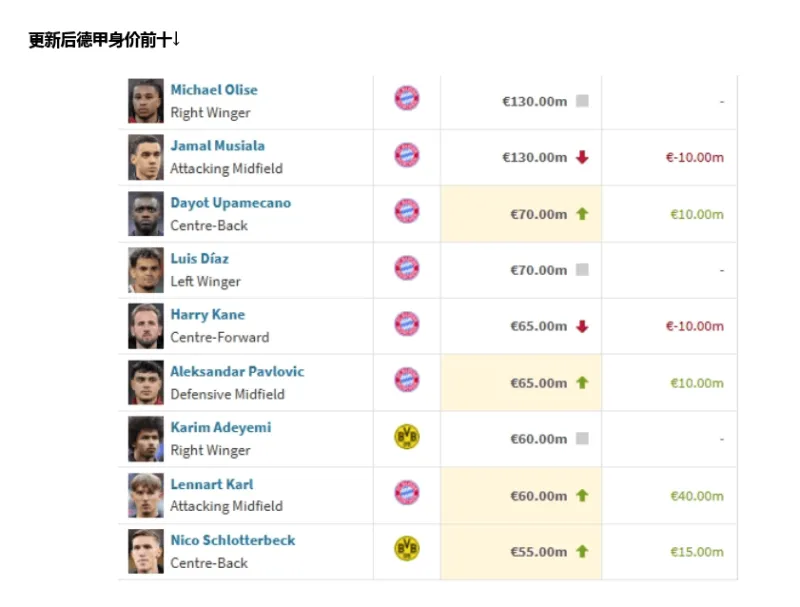
Task: Open Aleksandar Pavlovic player link
Action: (237, 371)
